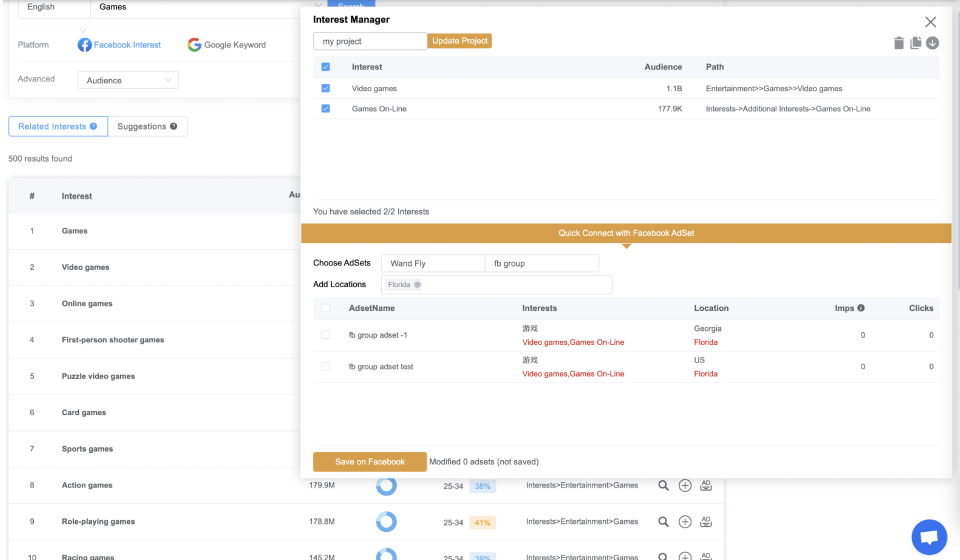Click the 500 results found text

(x=40, y=159)
